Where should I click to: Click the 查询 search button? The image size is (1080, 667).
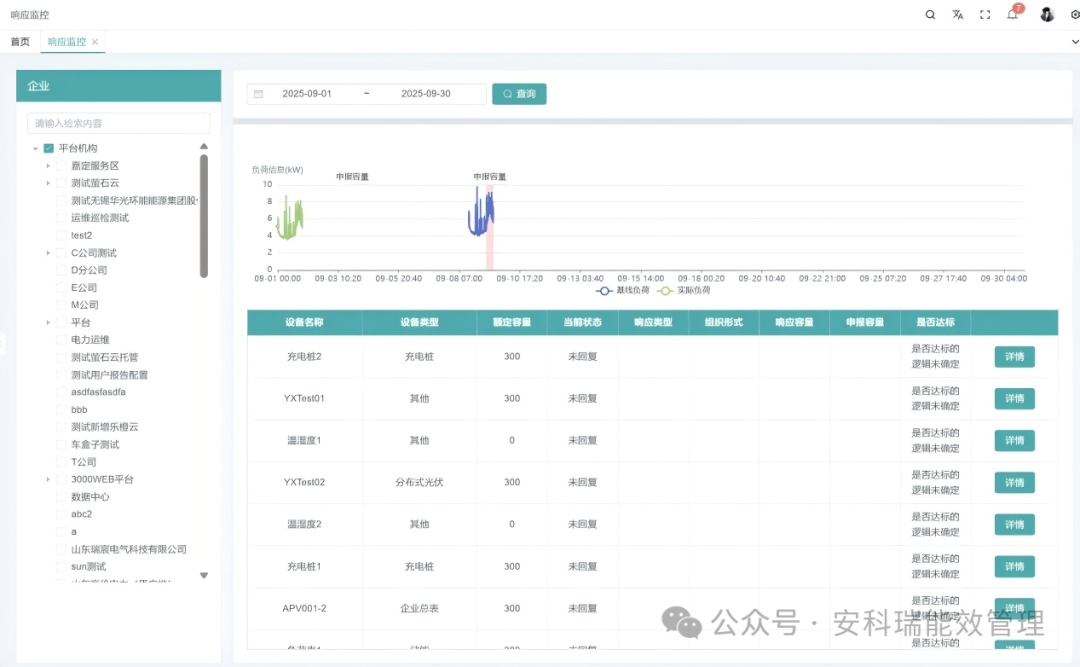pos(519,94)
